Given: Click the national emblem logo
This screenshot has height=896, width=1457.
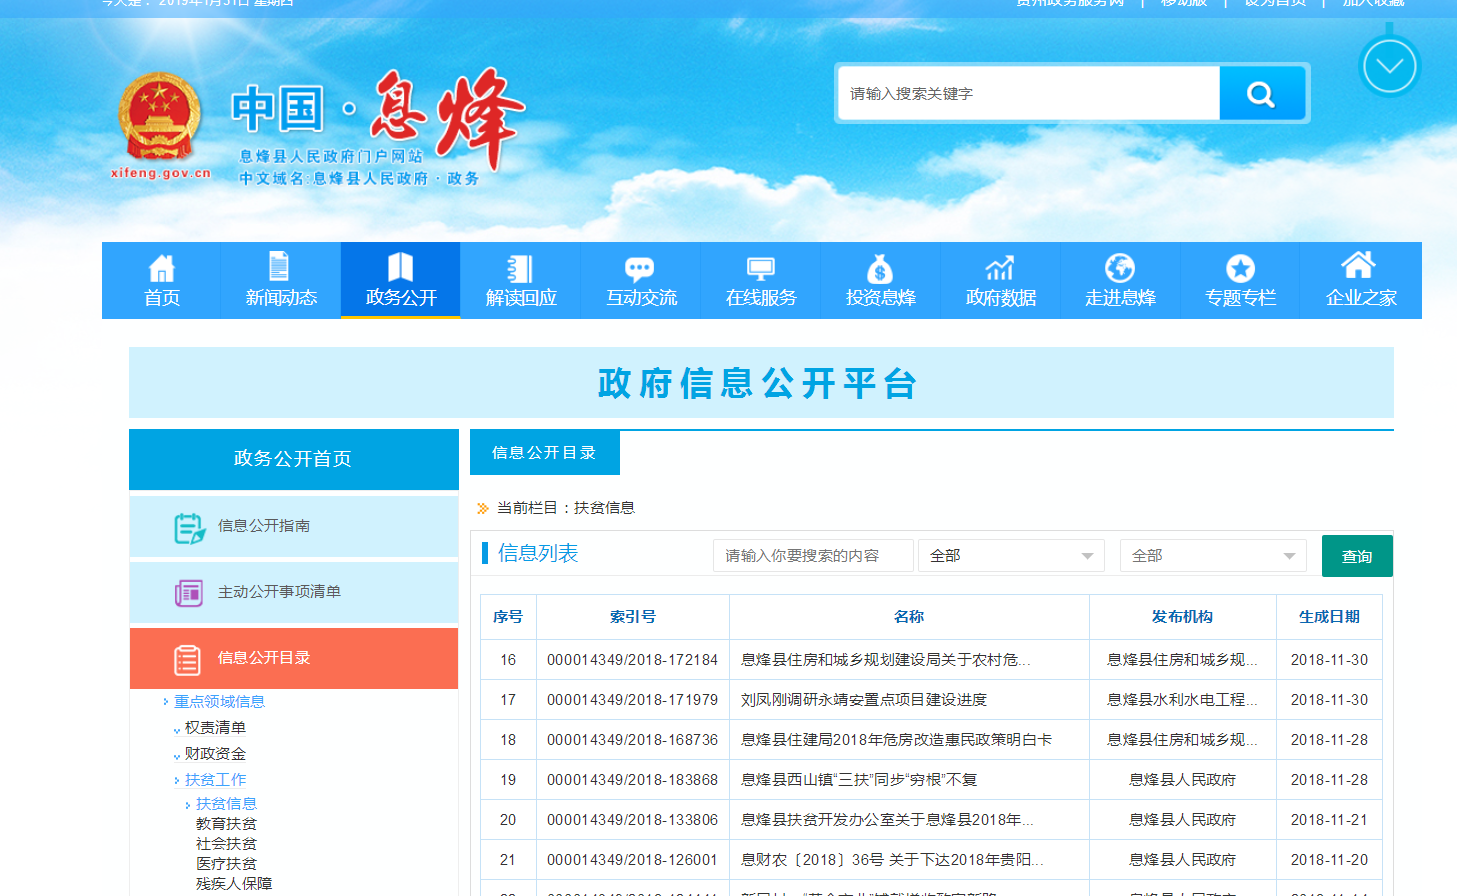Looking at the screenshot, I should [160, 118].
